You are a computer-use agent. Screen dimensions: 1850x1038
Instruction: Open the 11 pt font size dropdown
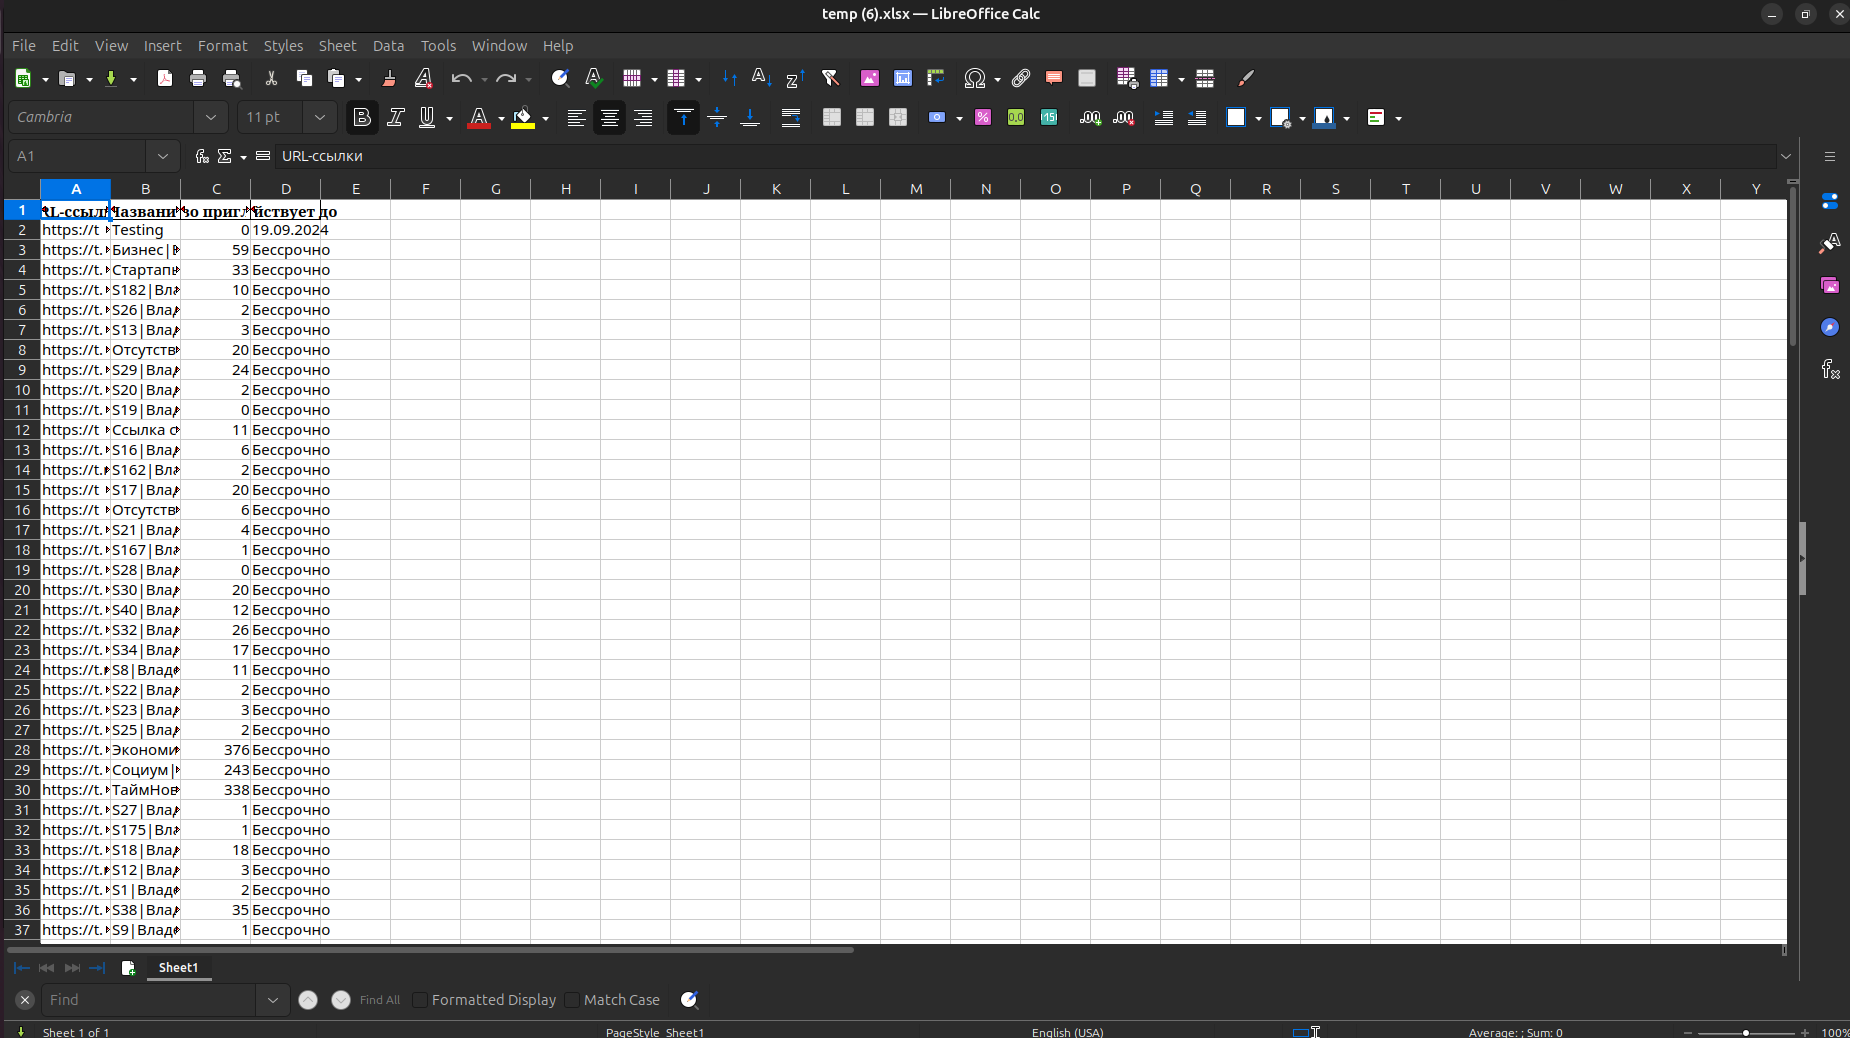320,117
